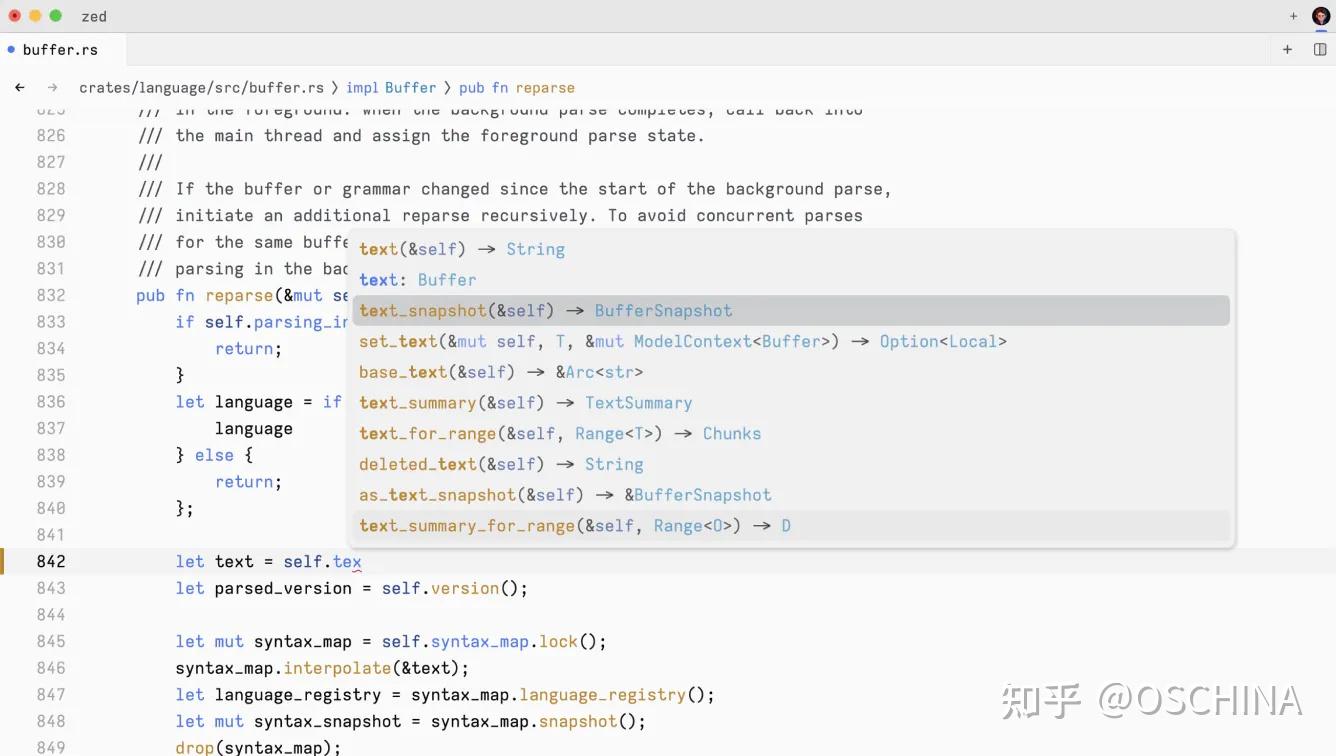Choose the deleted_text completion entry
Viewport: 1336px width, 756px height.
tap(791, 464)
